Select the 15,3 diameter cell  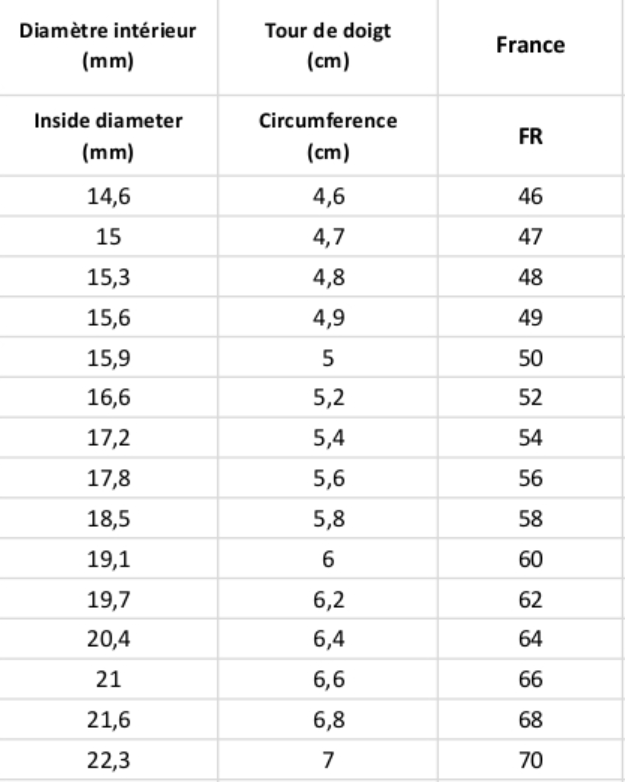point(107,278)
